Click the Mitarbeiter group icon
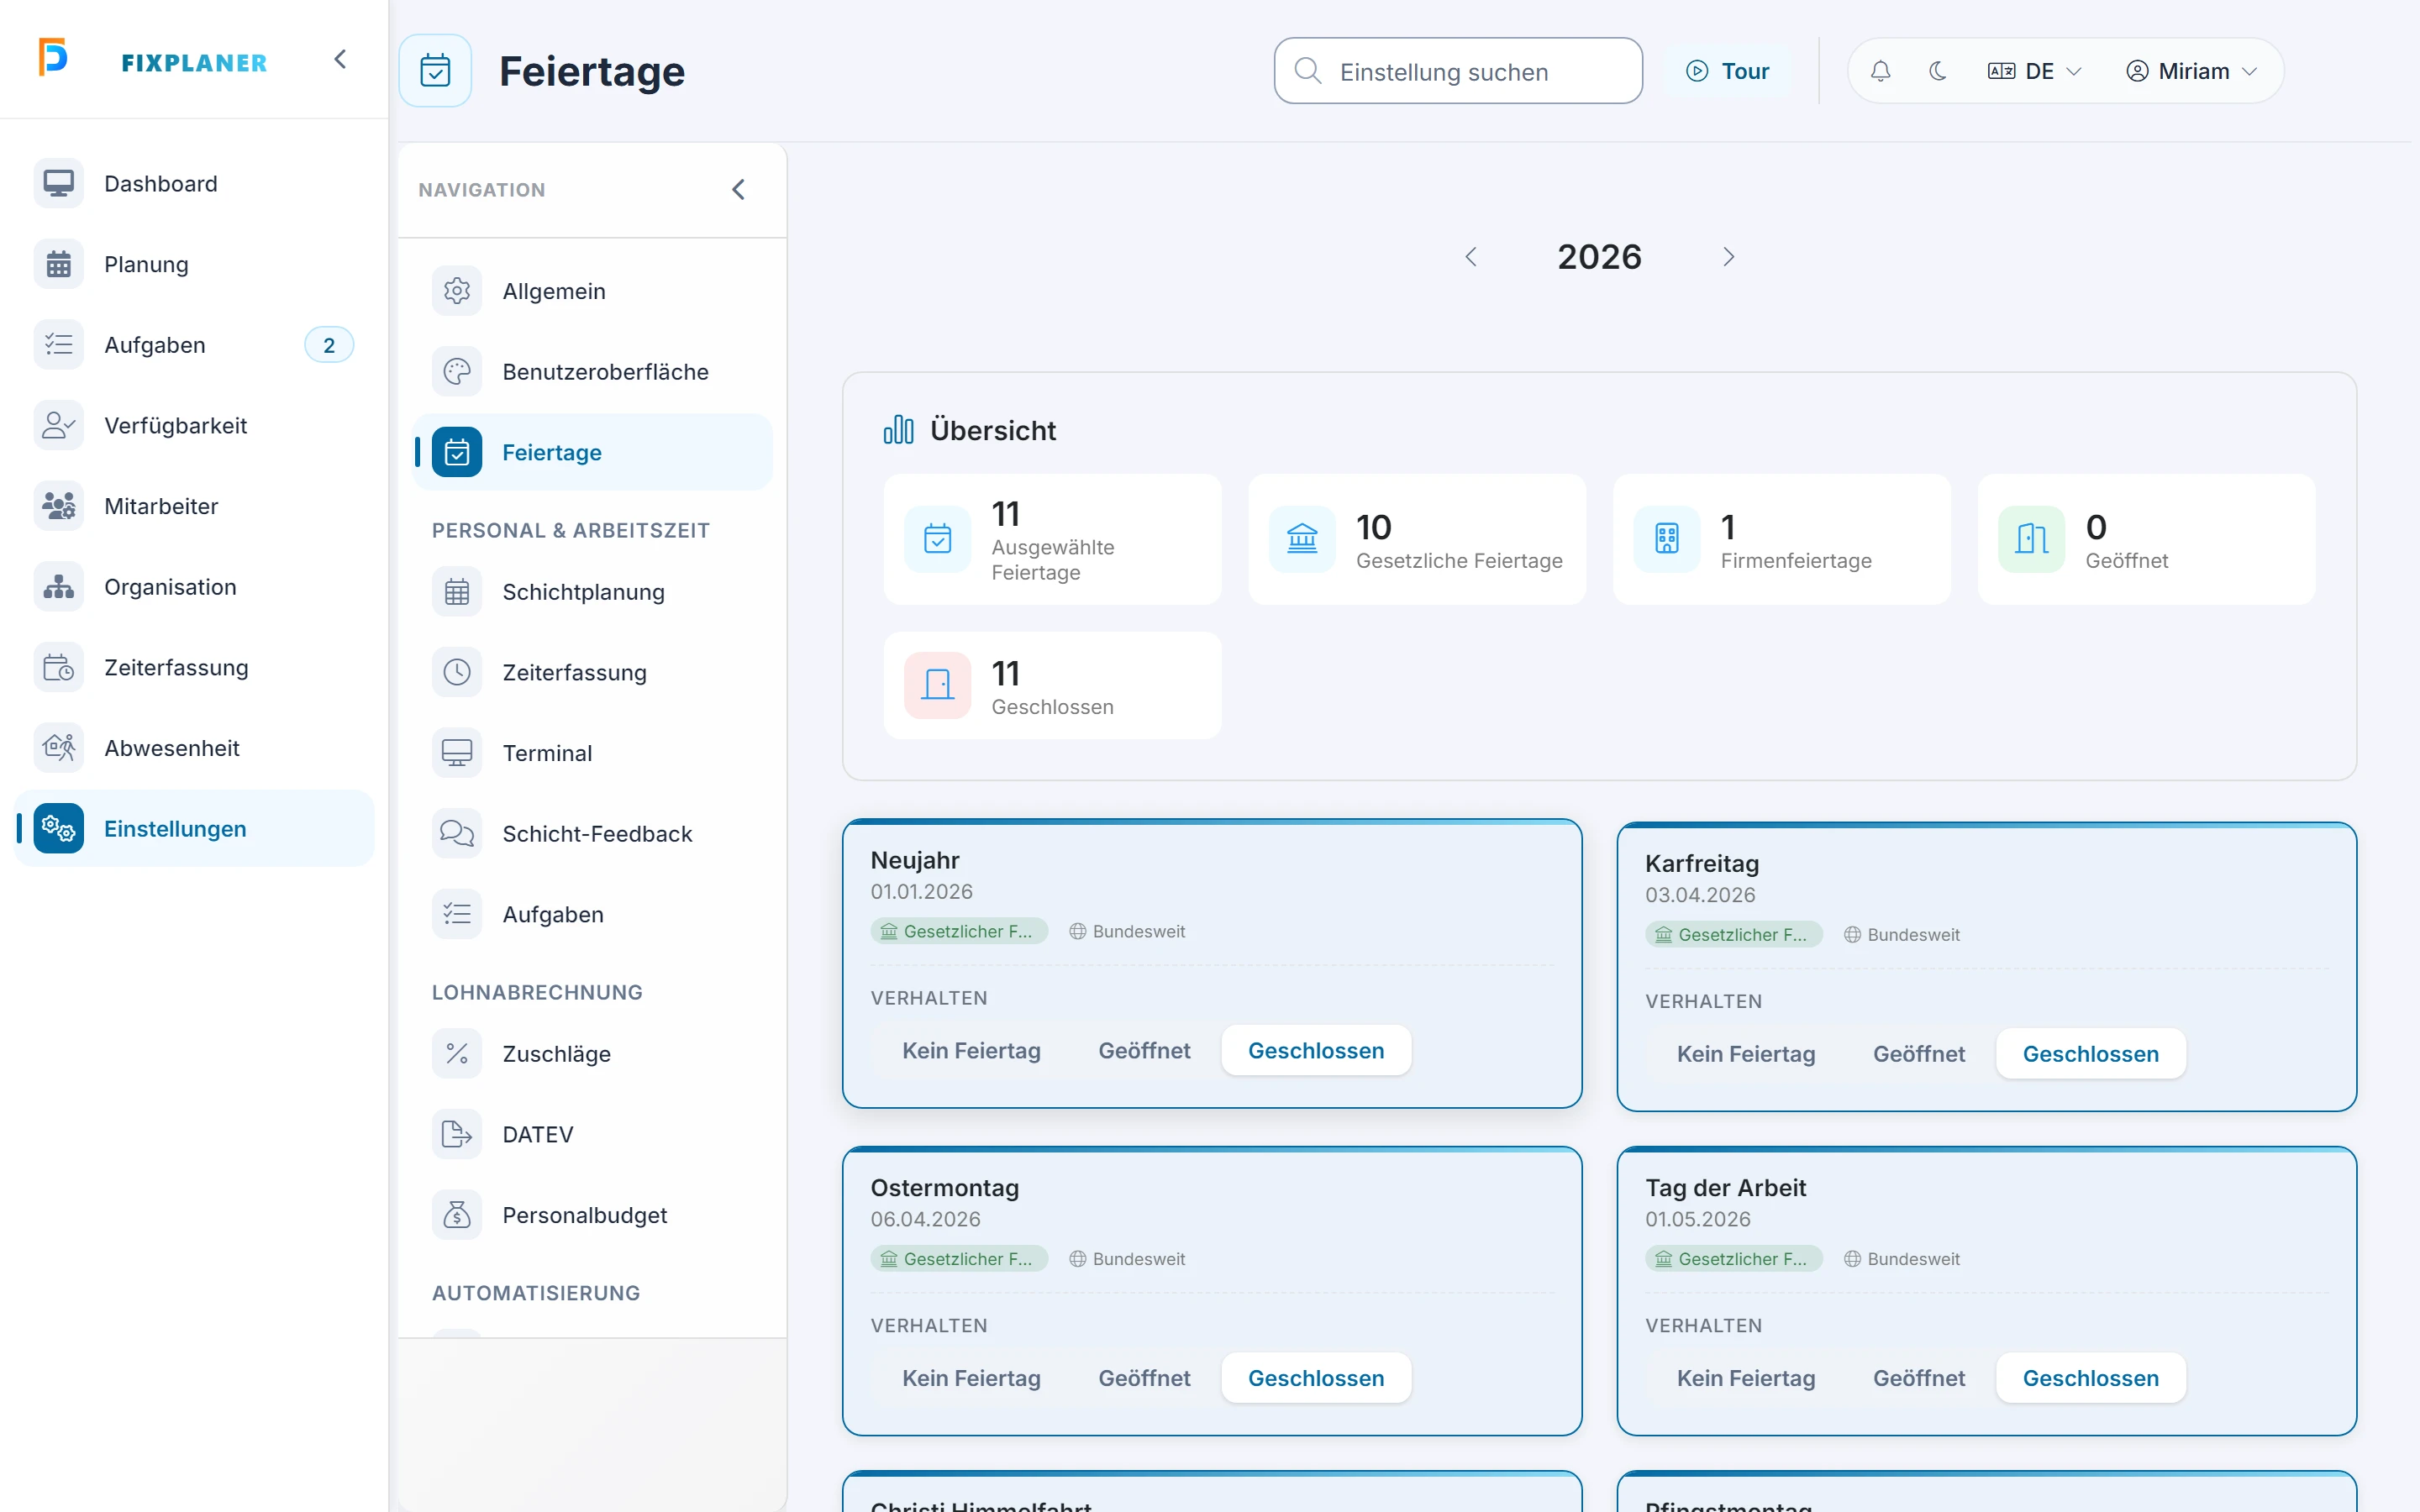The image size is (2420, 1512). 58,506
